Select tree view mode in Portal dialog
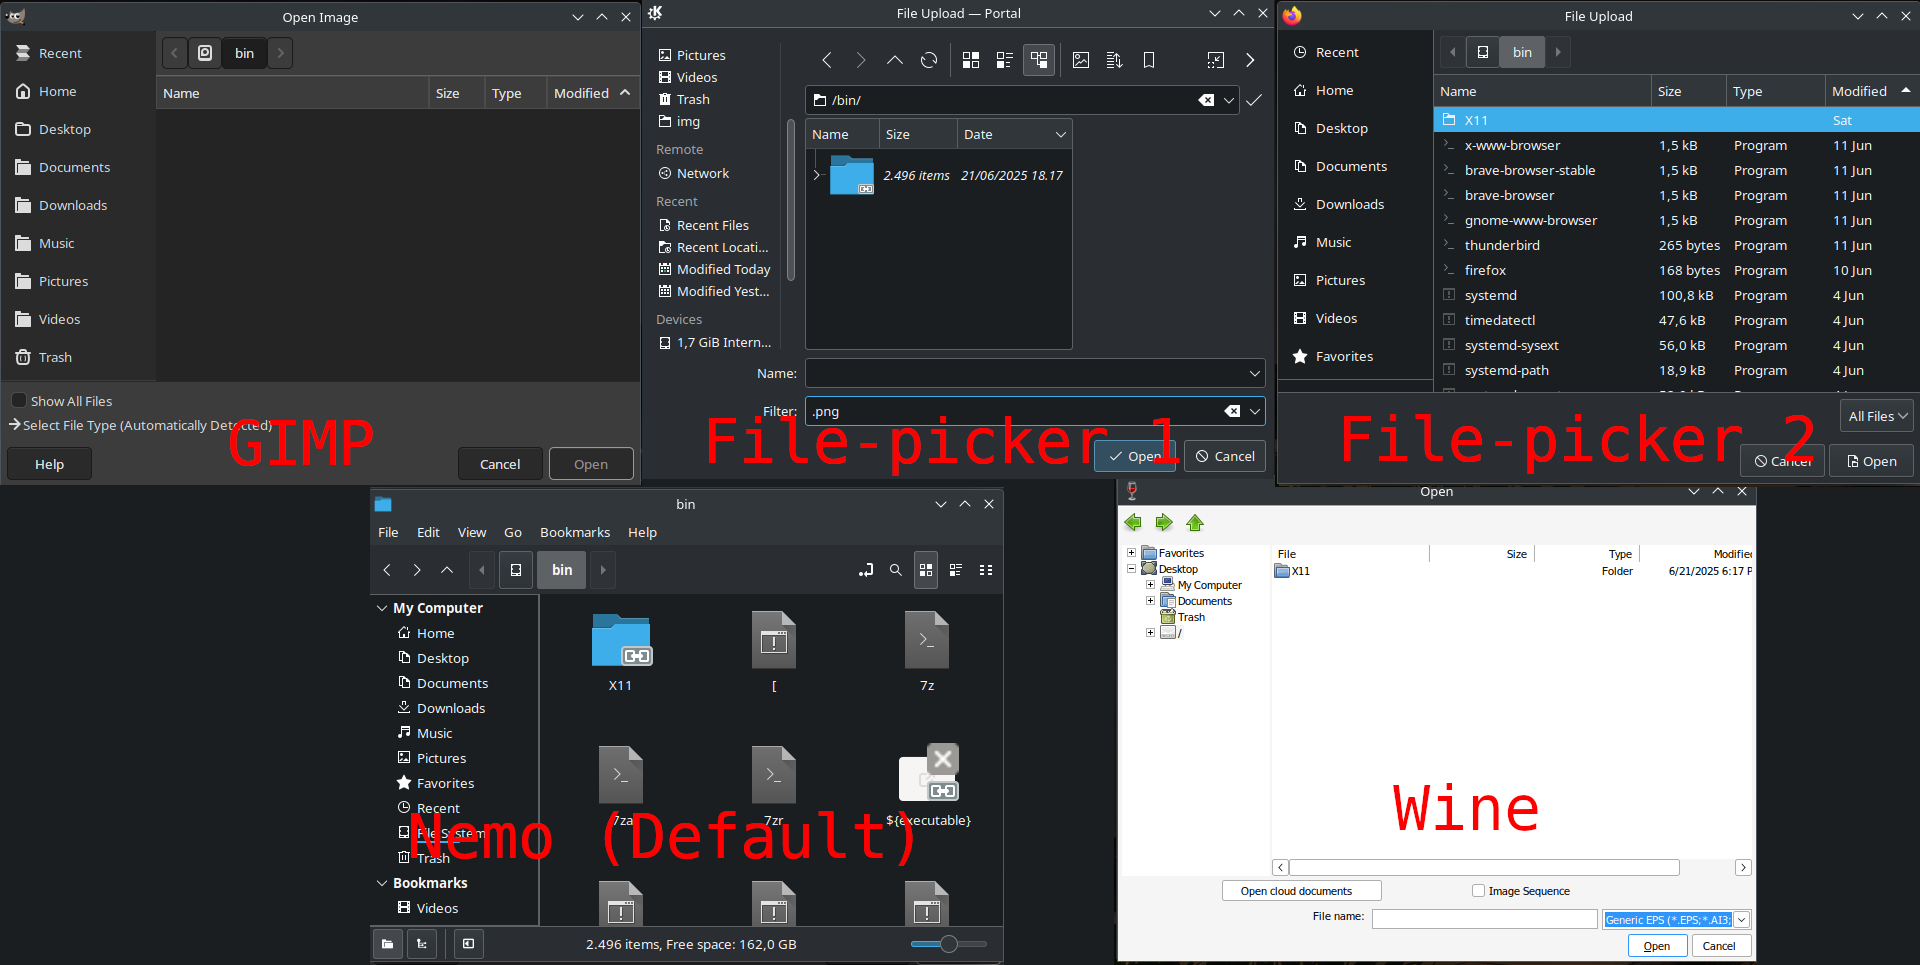Viewport: 1920px width, 965px height. click(1039, 60)
